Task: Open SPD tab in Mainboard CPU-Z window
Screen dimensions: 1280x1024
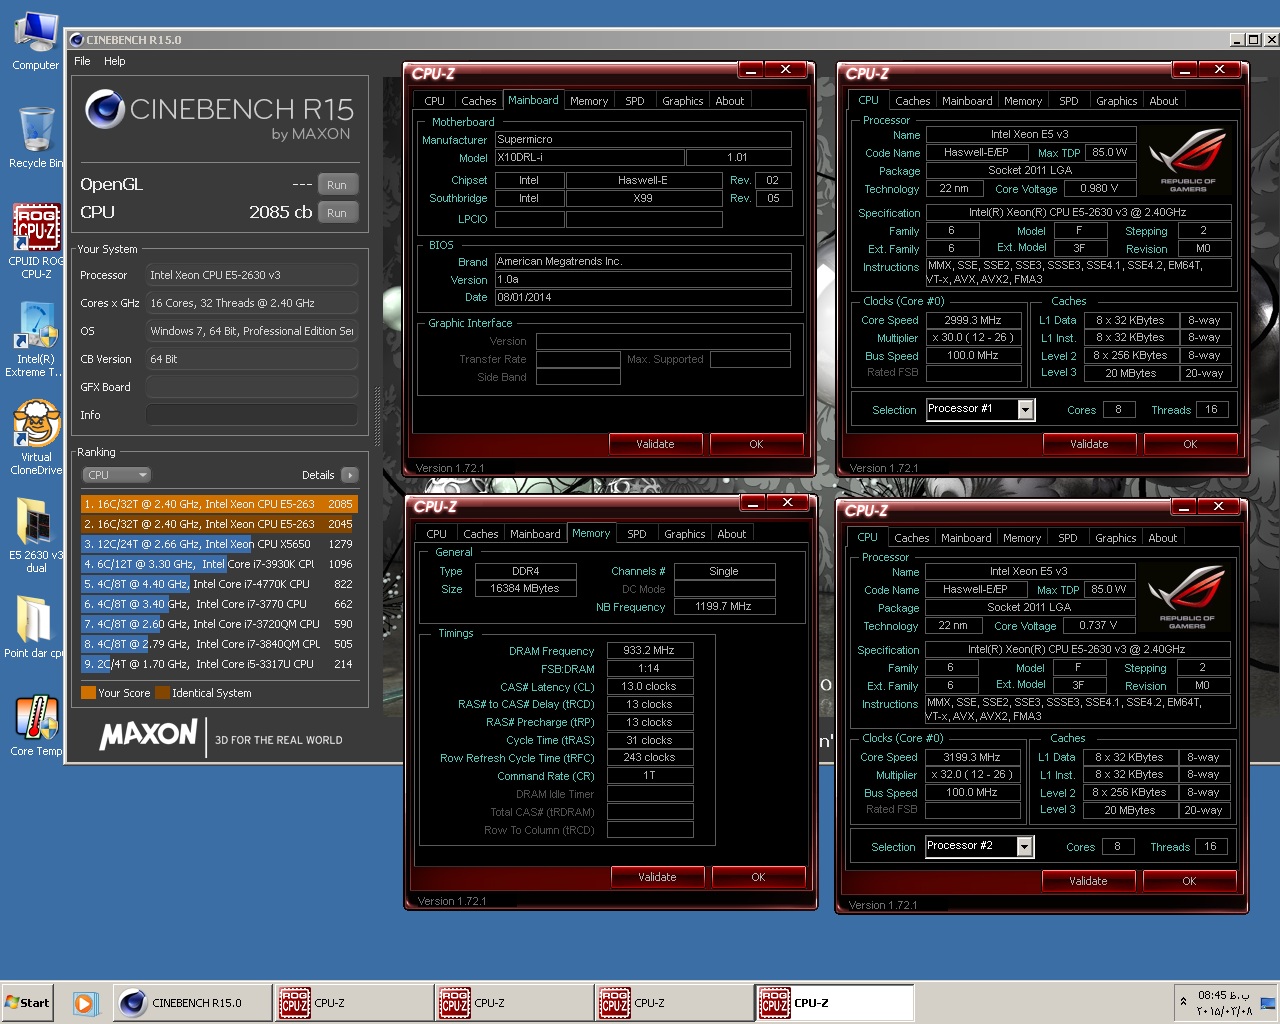Action: [x=634, y=101]
